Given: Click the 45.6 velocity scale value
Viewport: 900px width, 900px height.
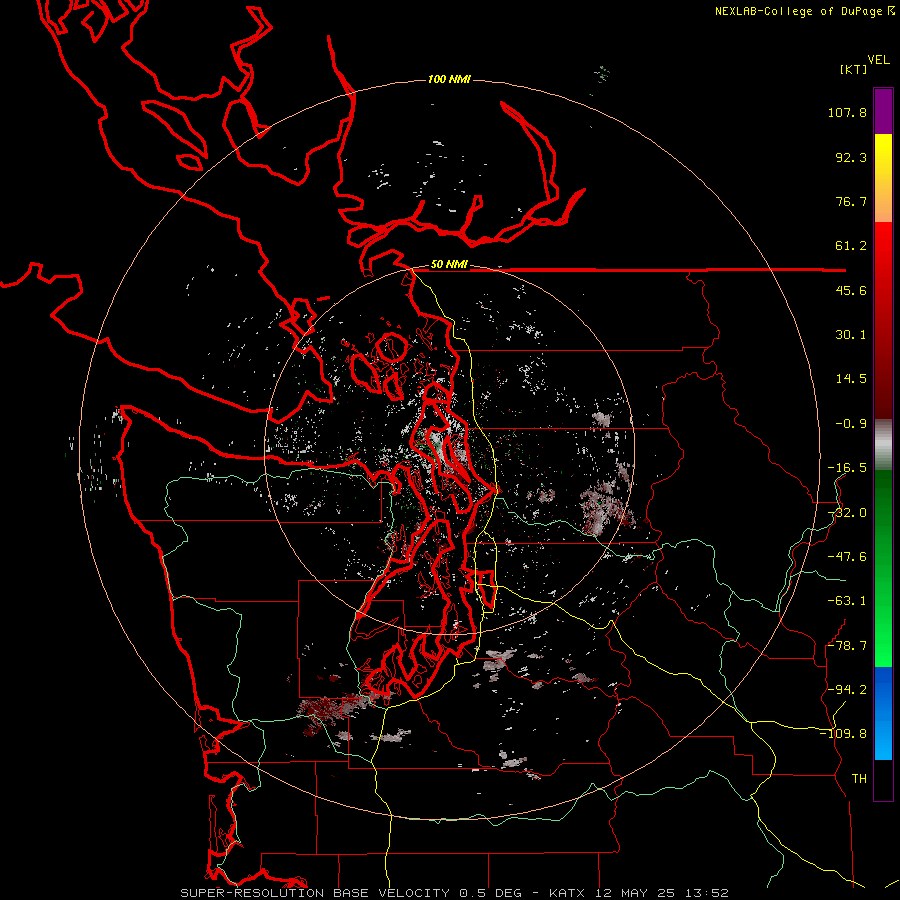Looking at the screenshot, I should point(851,290).
